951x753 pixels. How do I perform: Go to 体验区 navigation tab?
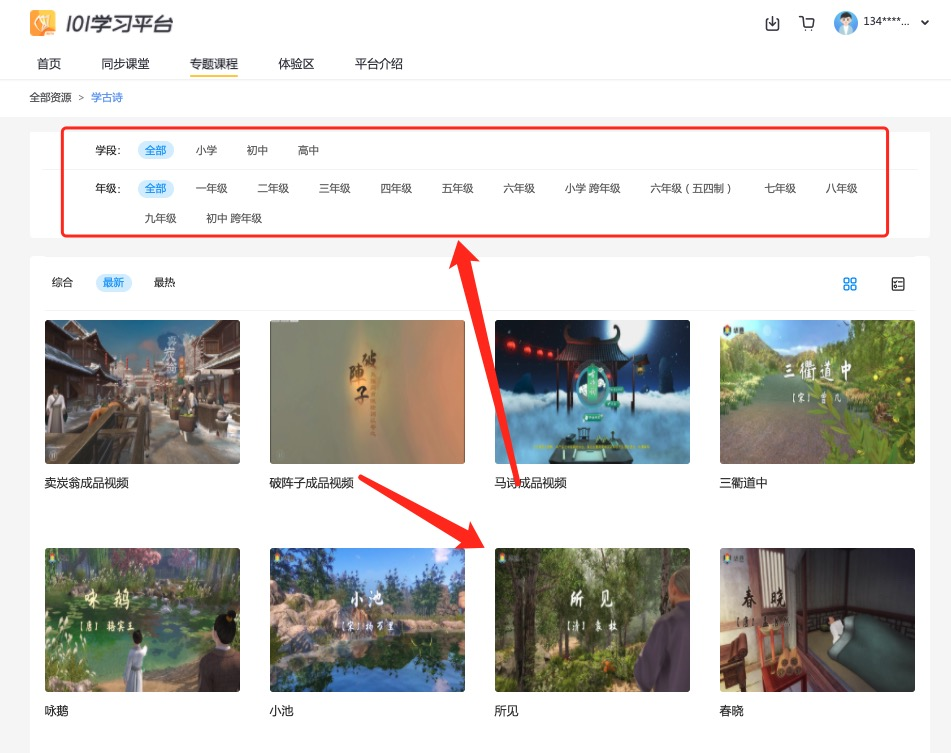[x=296, y=64]
